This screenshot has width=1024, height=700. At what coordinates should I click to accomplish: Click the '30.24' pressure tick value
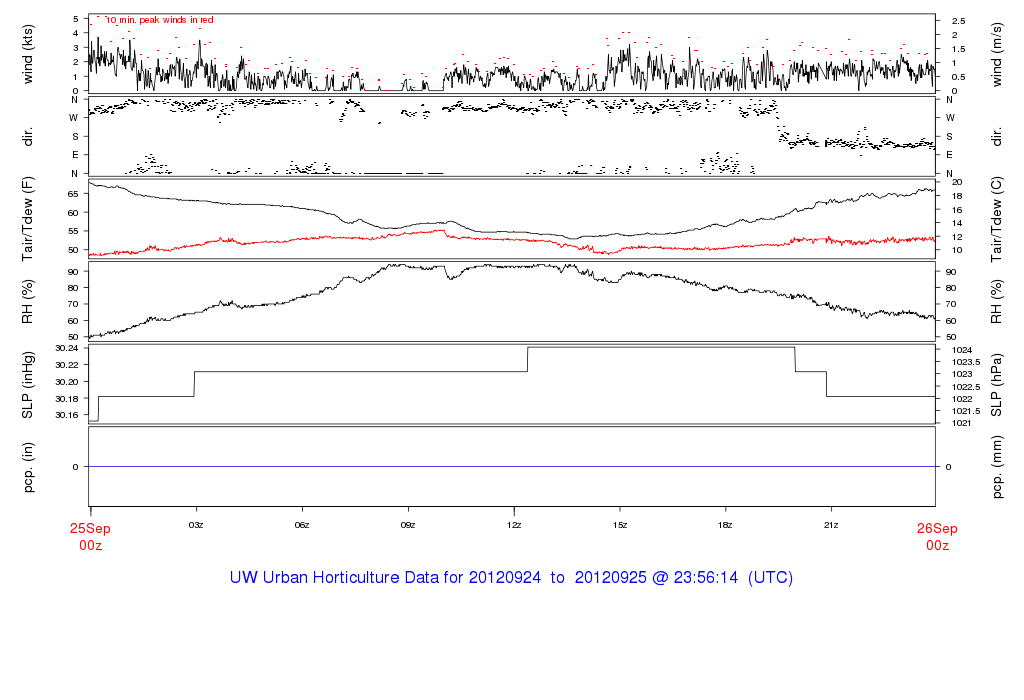pyautogui.click(x=67, y=348)
